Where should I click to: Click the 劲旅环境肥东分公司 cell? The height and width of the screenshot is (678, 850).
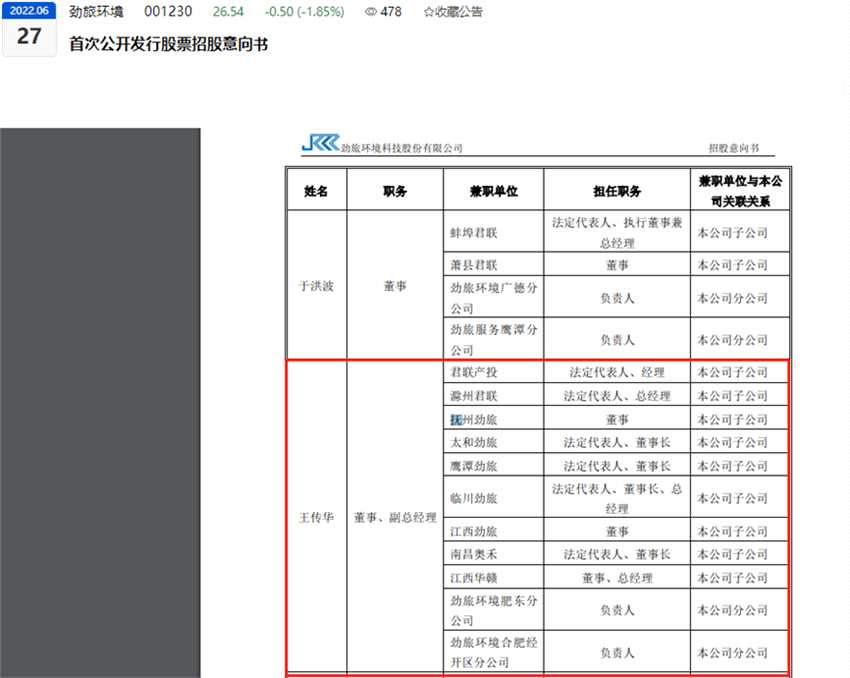point(493,610)
